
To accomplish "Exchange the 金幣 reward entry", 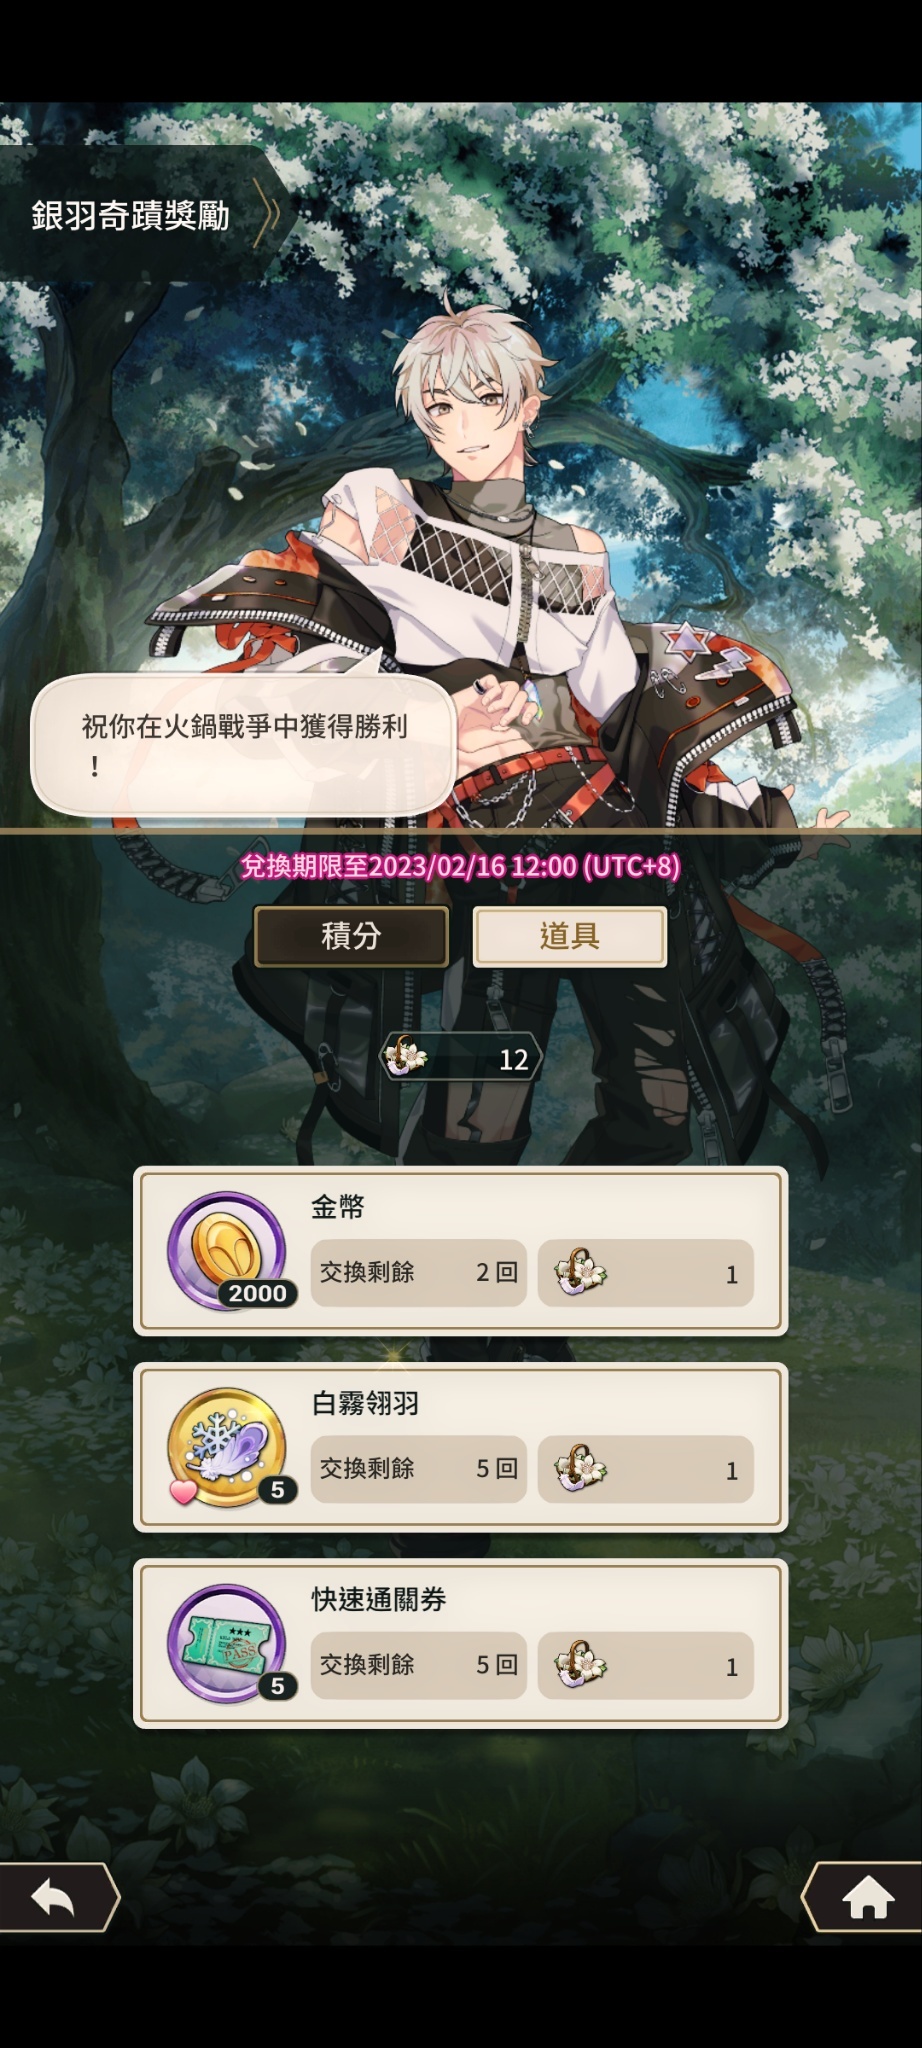I will click(x=461, y=1251).
